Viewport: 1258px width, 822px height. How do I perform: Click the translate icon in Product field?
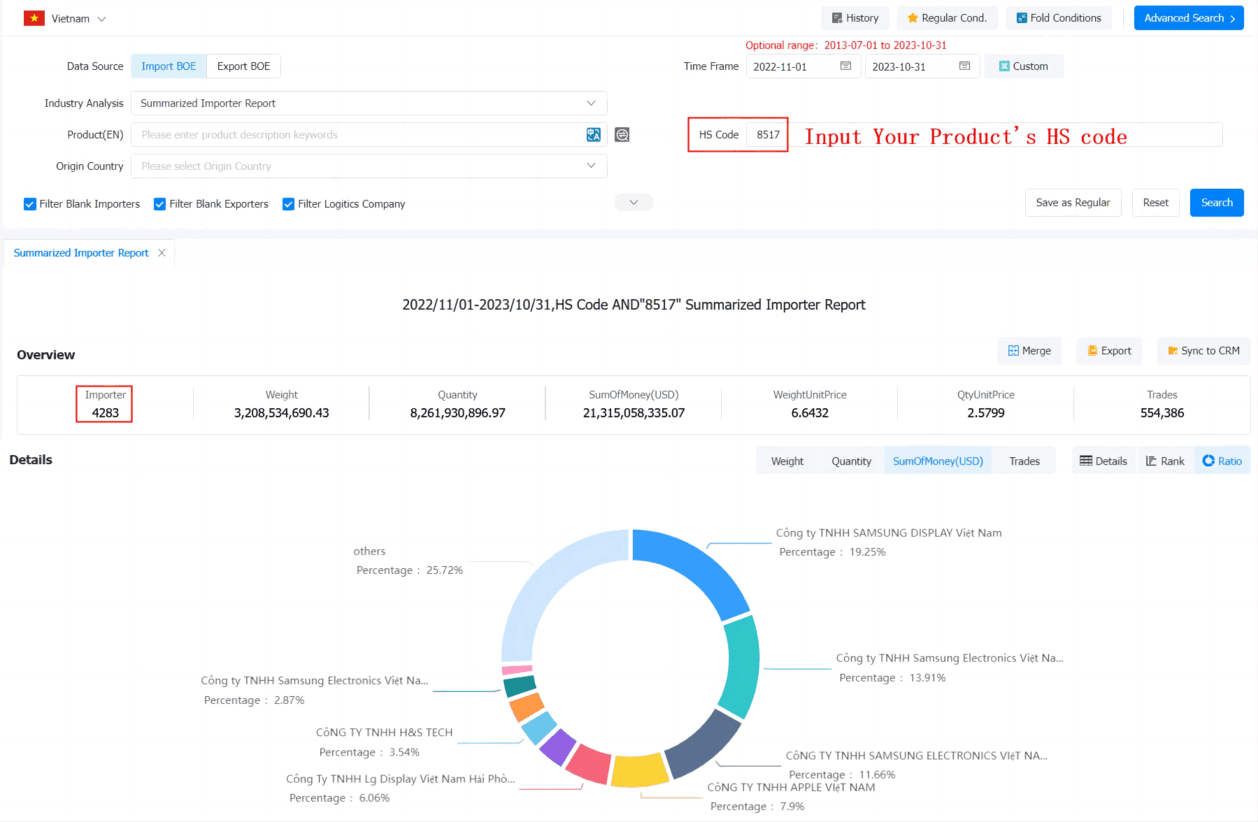click(x=593, y=135)
